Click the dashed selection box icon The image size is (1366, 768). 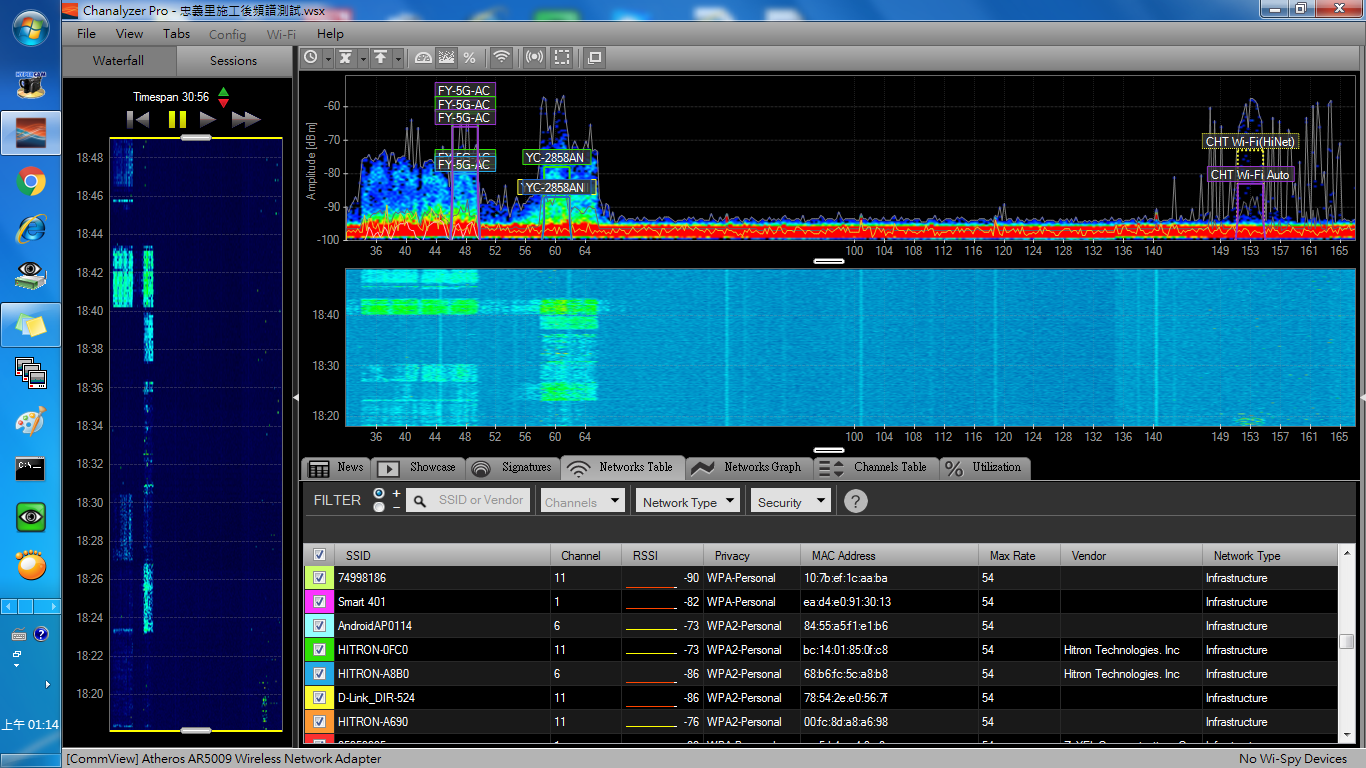(563, 58)
